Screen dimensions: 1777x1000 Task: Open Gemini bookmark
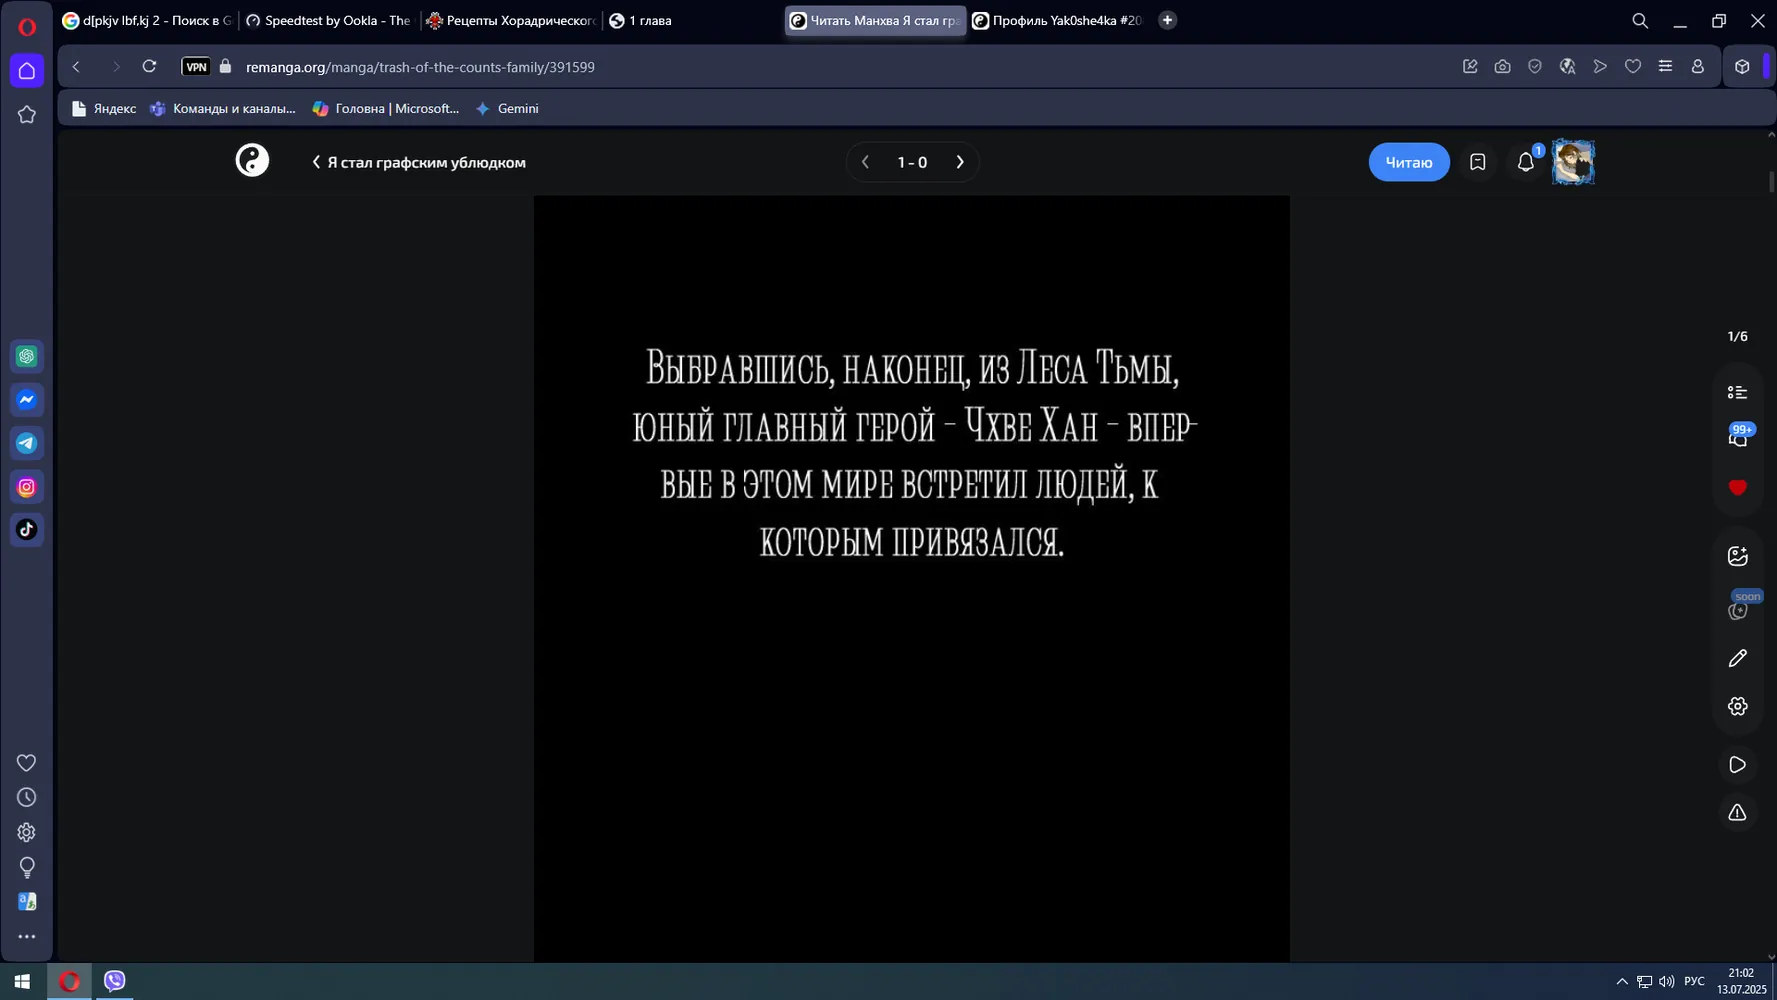point(507,109)
